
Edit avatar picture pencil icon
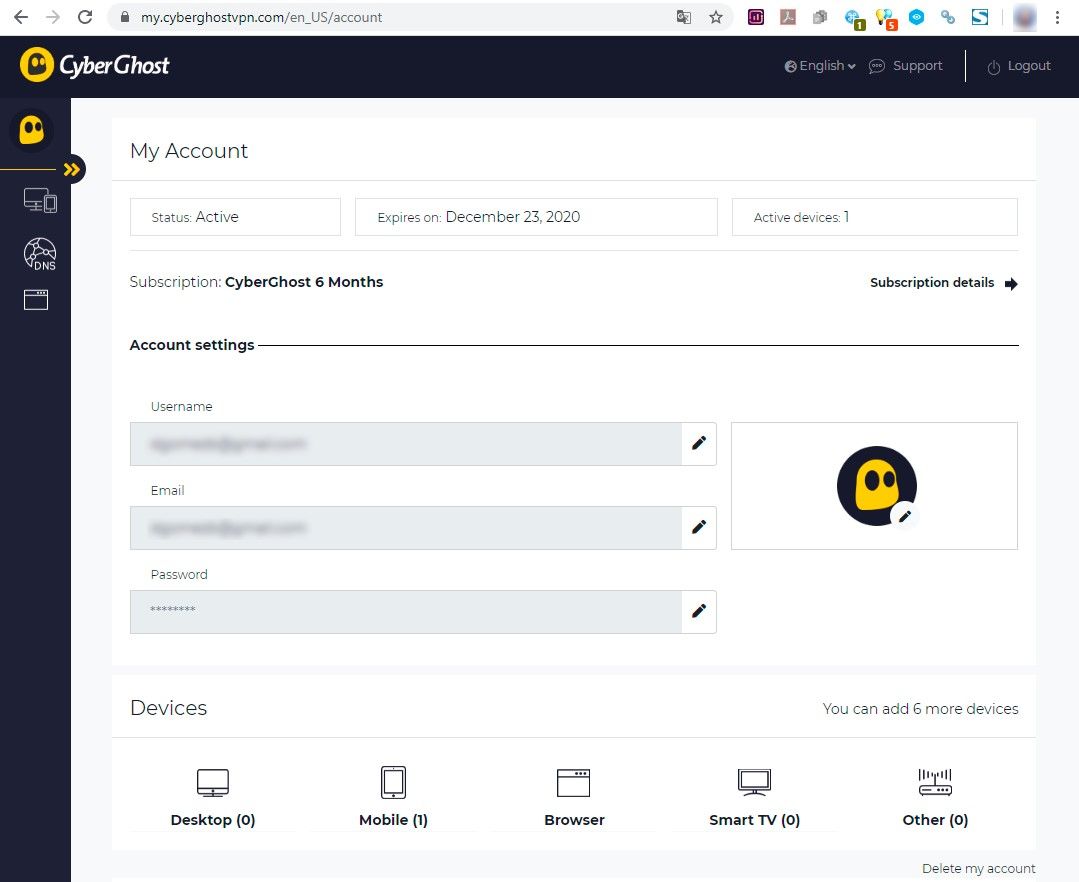(x=905, y=515)
